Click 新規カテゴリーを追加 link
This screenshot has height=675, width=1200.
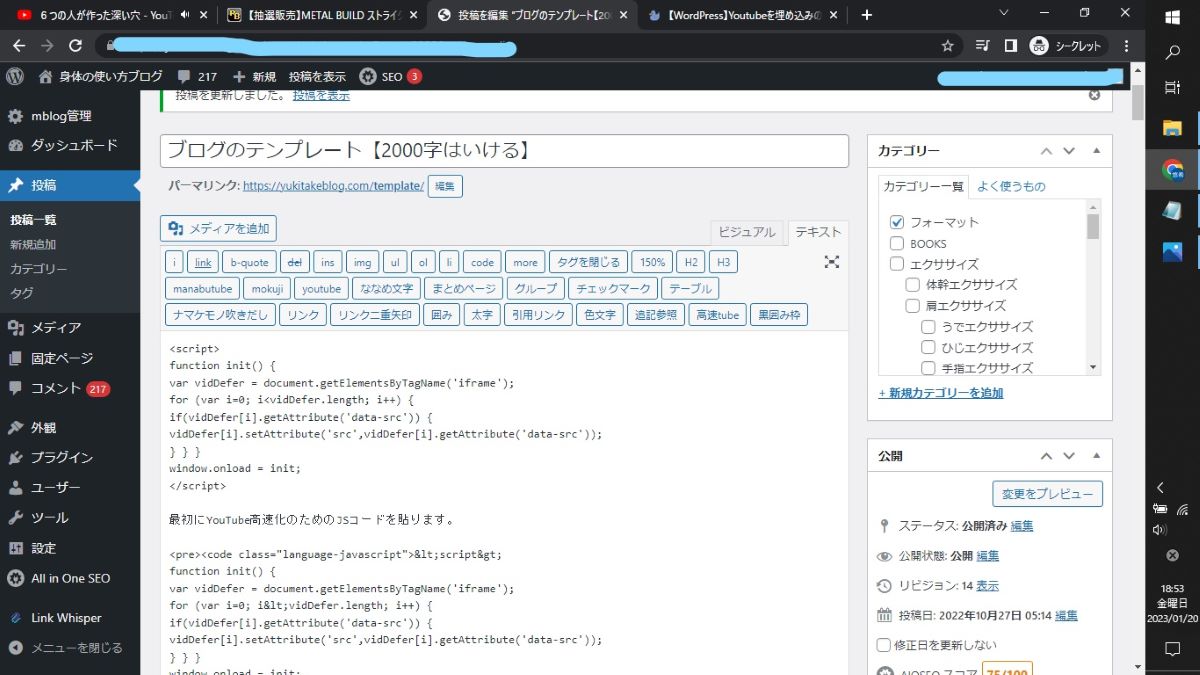(x=941, y=393)
